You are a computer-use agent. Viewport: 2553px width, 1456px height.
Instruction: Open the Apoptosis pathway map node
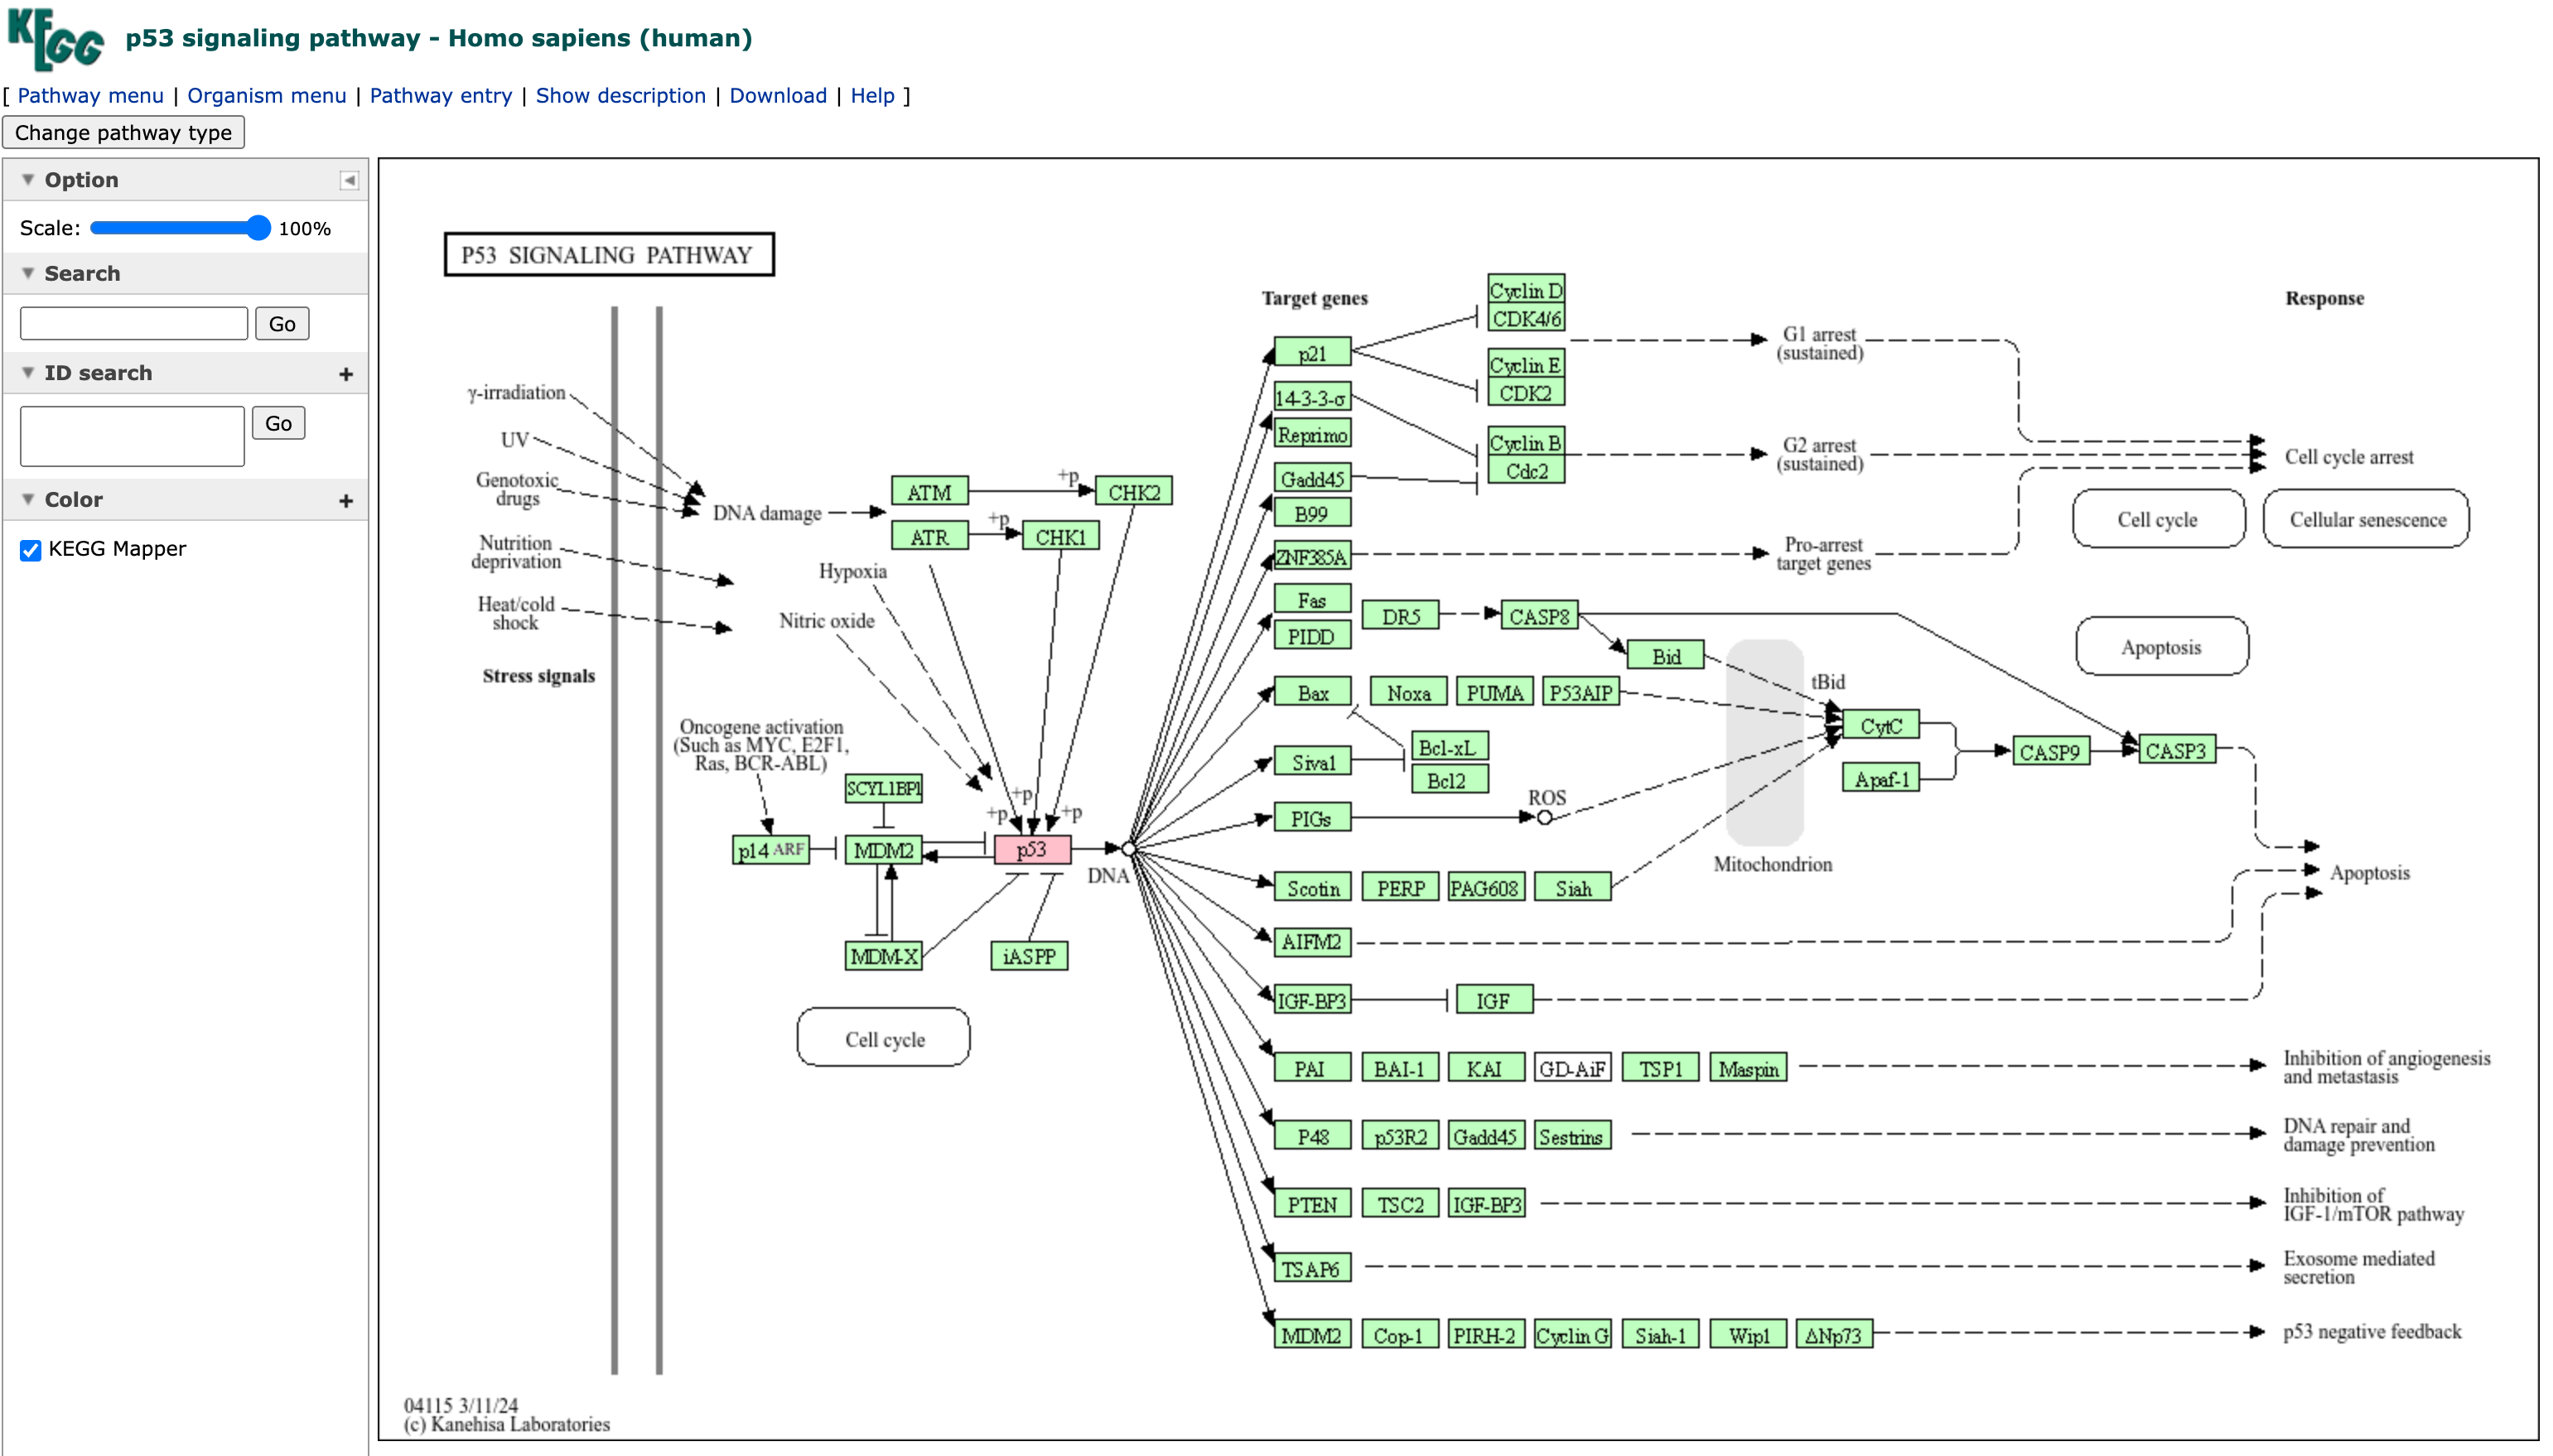pyautogui.click(x=2161, y=647)
